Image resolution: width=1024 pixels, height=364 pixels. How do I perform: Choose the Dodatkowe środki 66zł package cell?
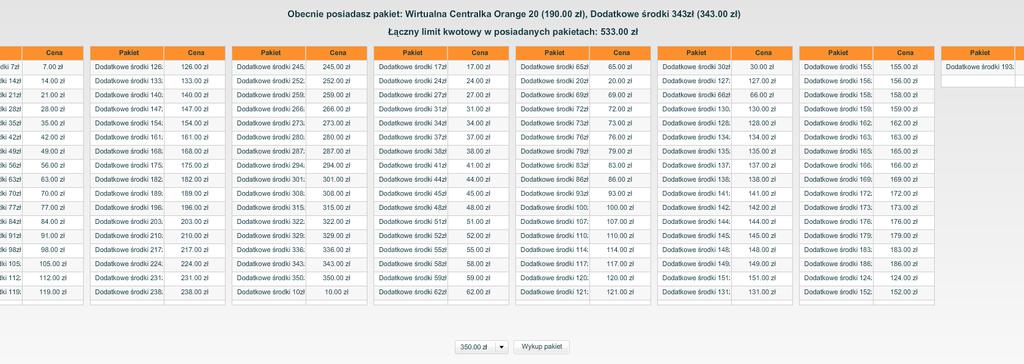click(694, 95)
